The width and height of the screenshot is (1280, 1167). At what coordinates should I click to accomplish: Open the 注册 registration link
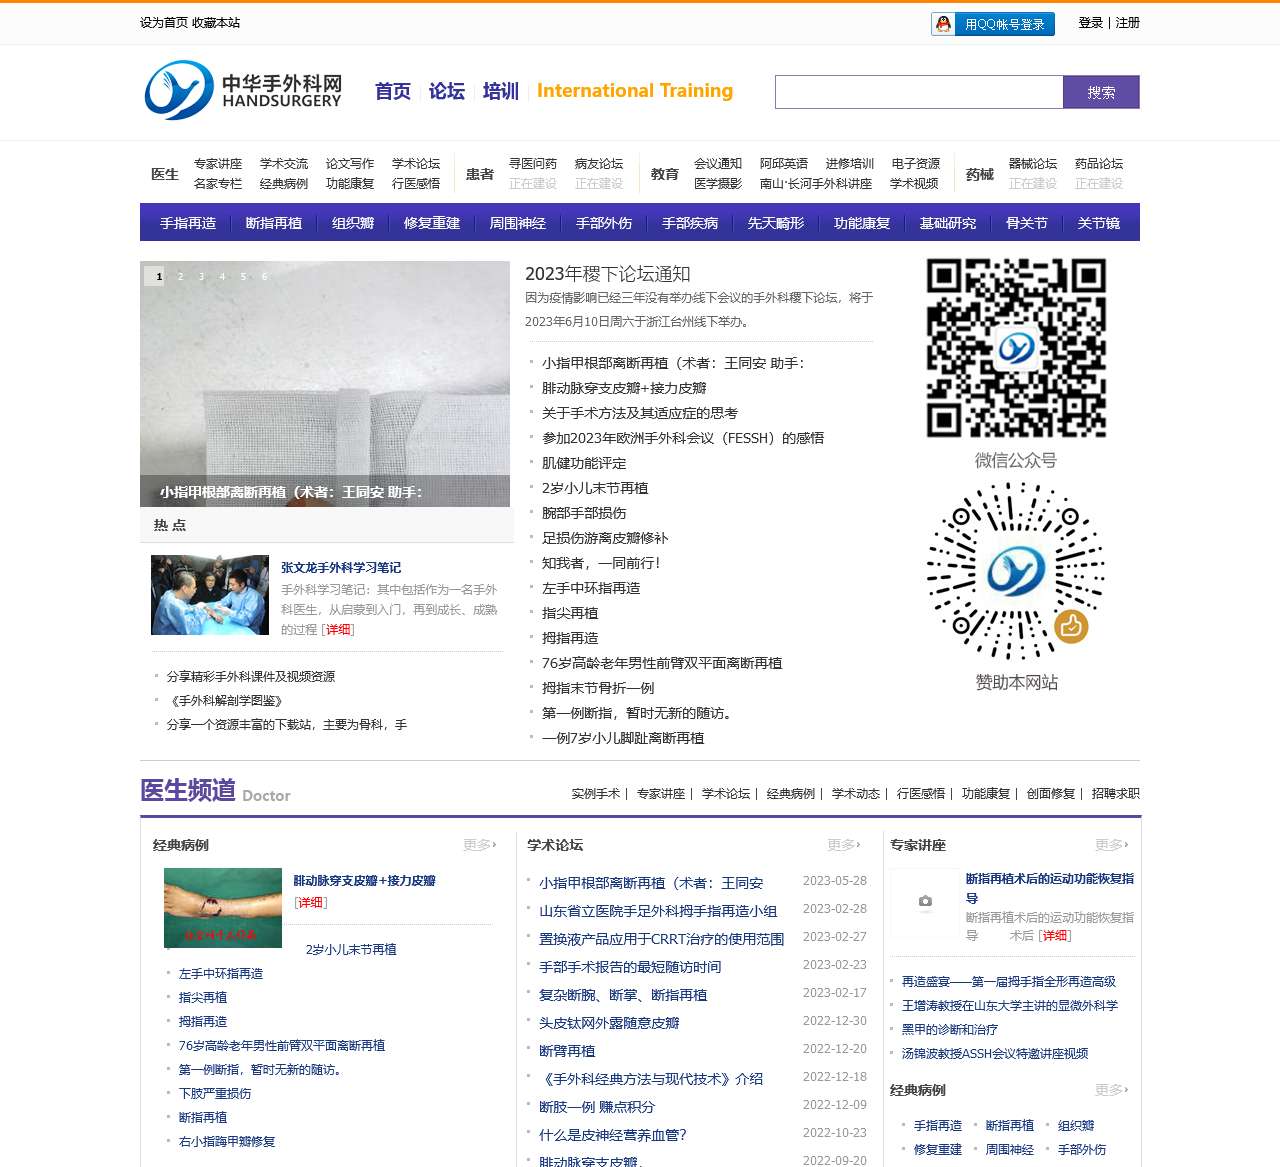click(1126, 23)
